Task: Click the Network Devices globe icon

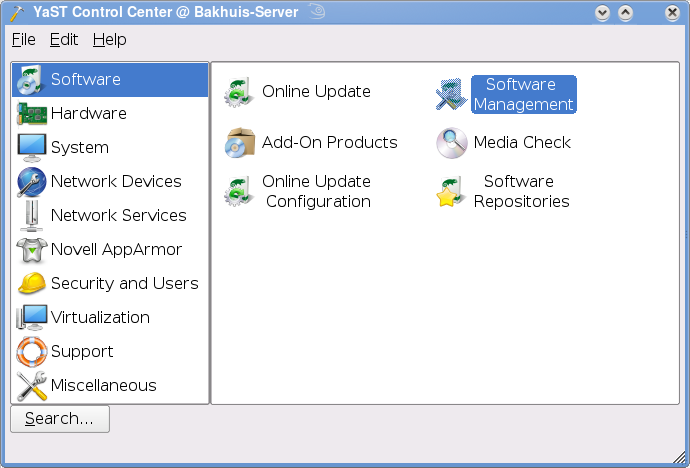Action: click(x=32, y=182)
